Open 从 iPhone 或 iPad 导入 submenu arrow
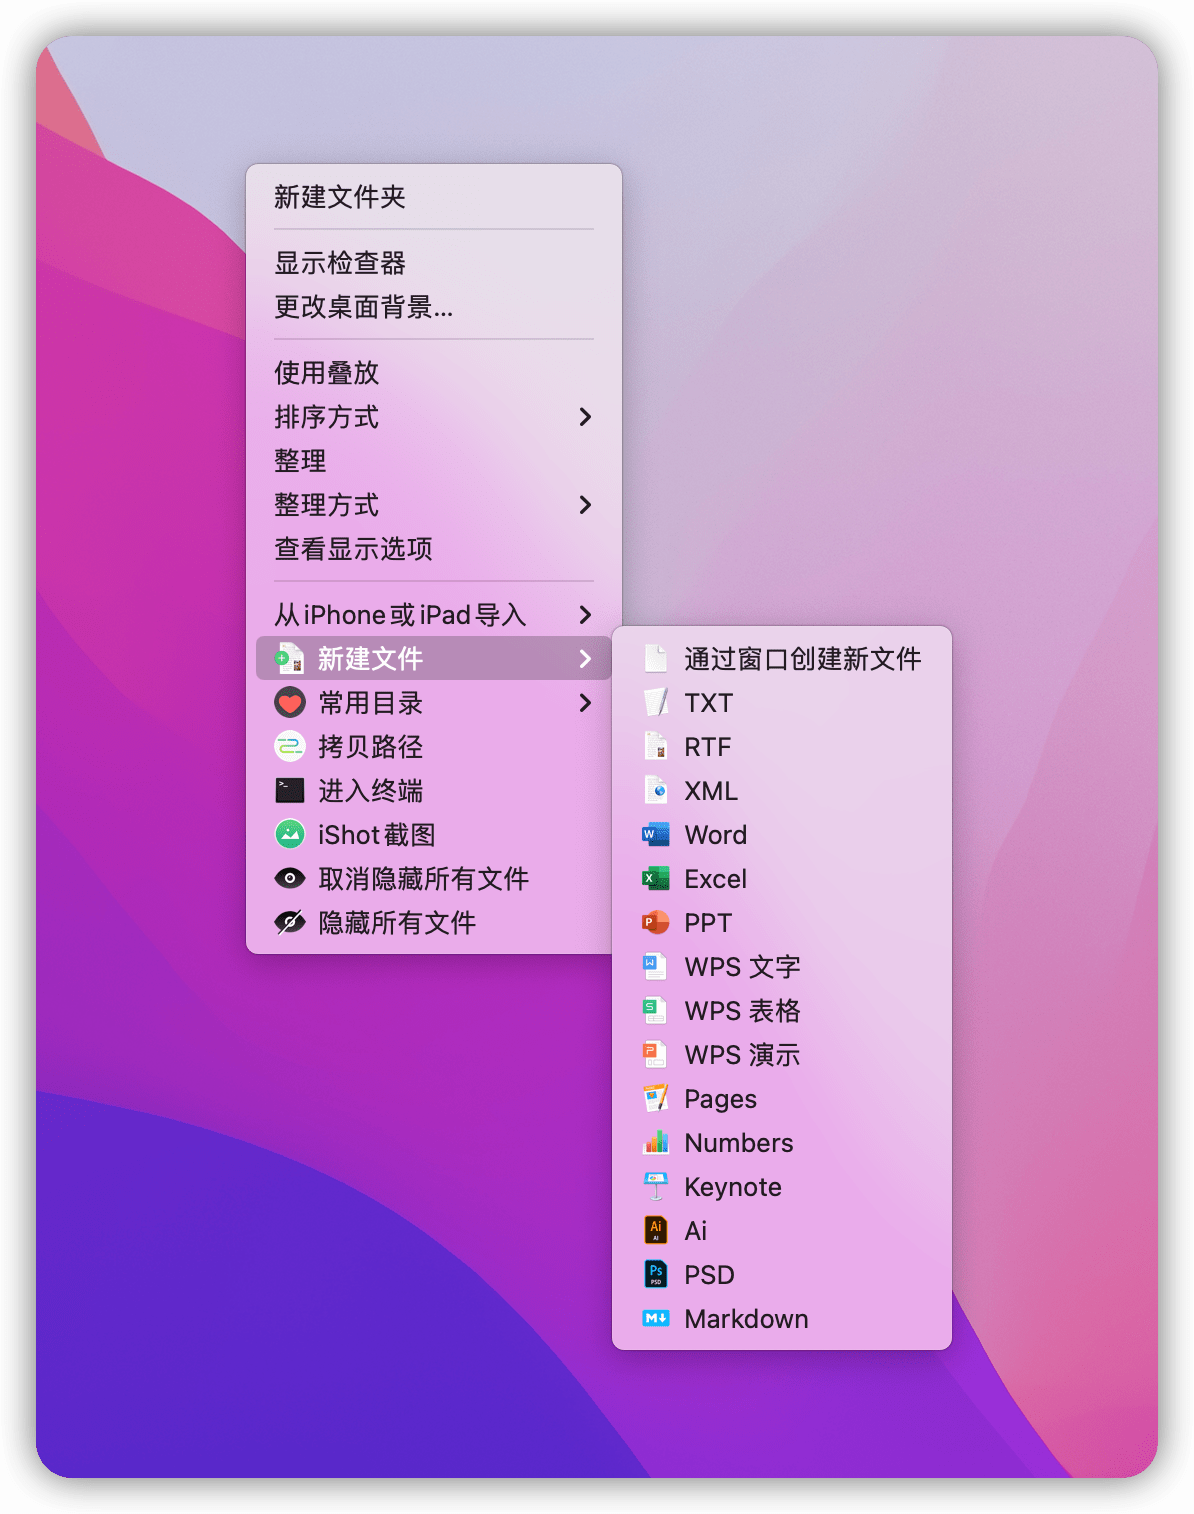The image size is (1194, 1514). 585,615
